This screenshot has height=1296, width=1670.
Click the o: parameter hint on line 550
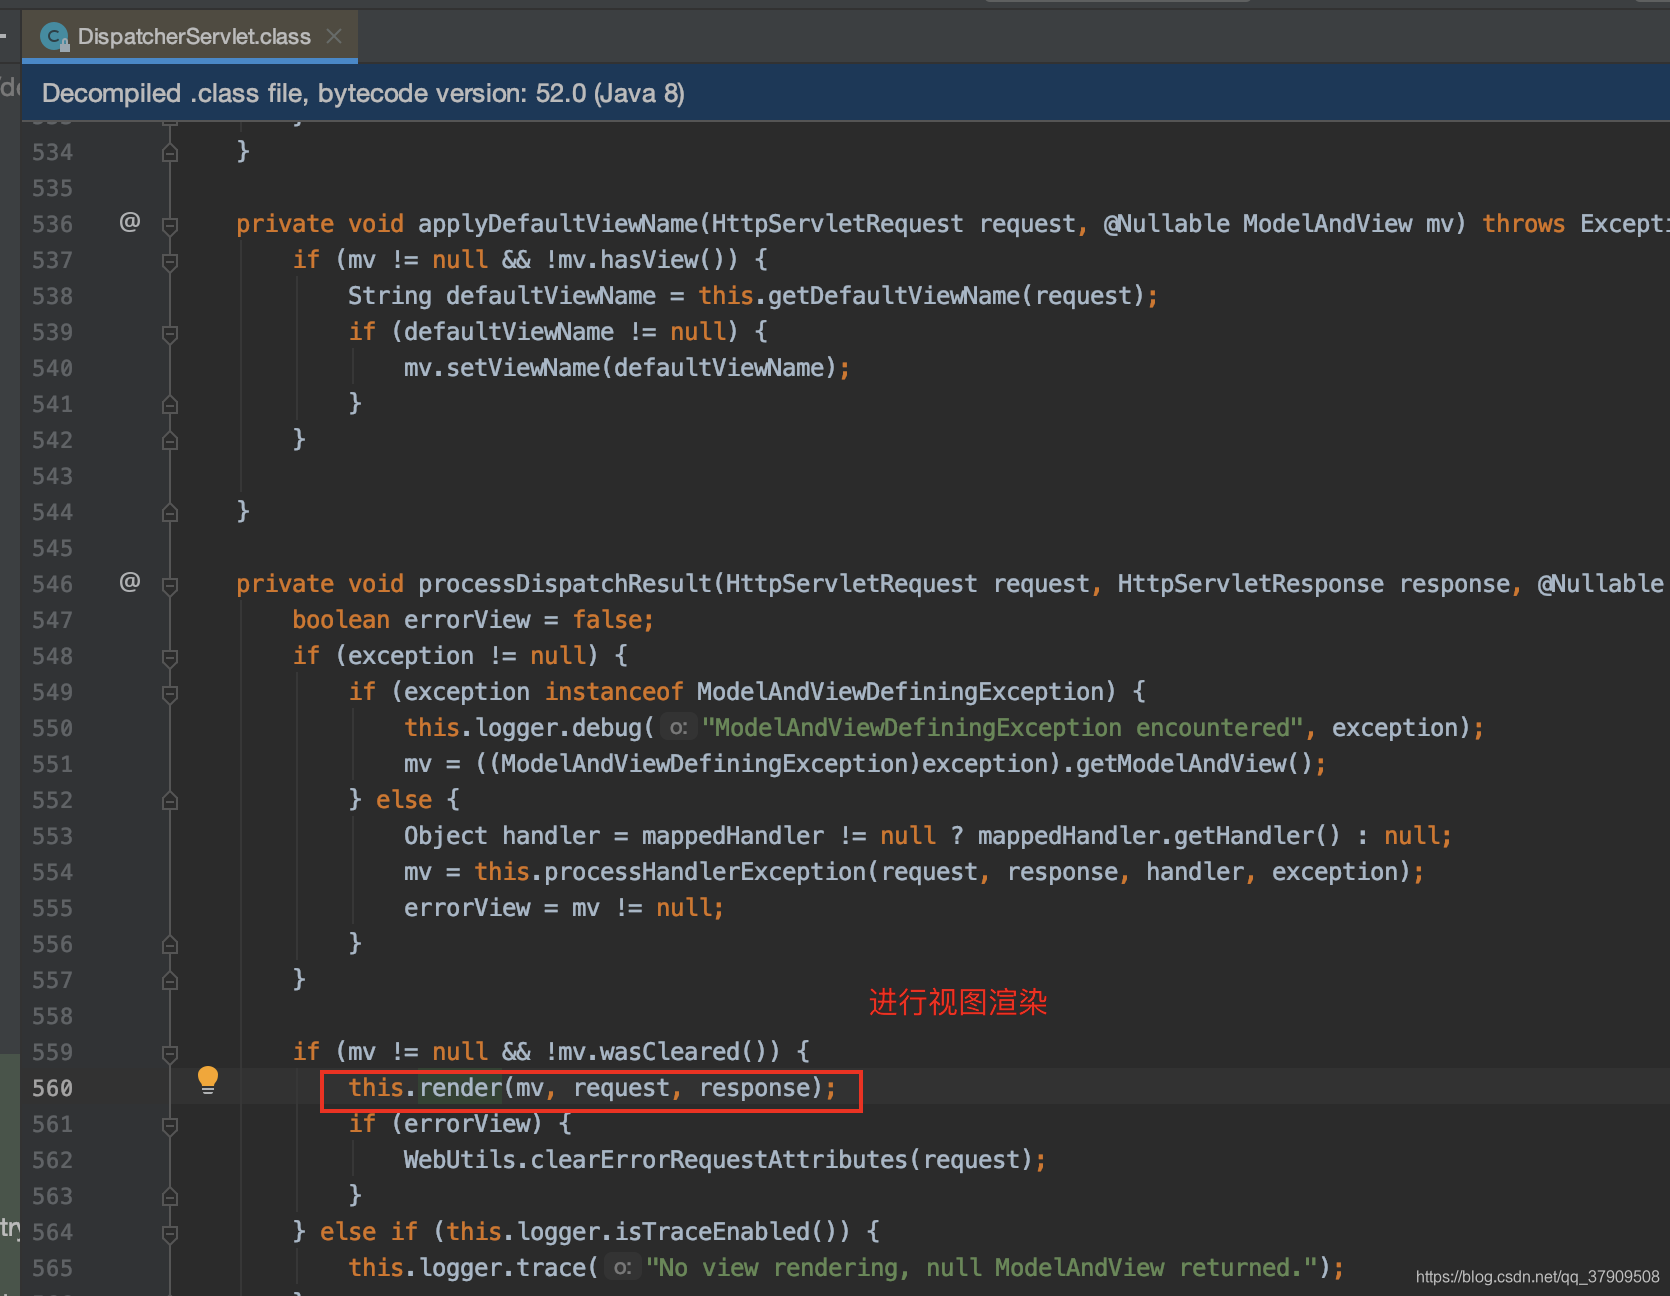pyautogui.click(x=678, y=728)
